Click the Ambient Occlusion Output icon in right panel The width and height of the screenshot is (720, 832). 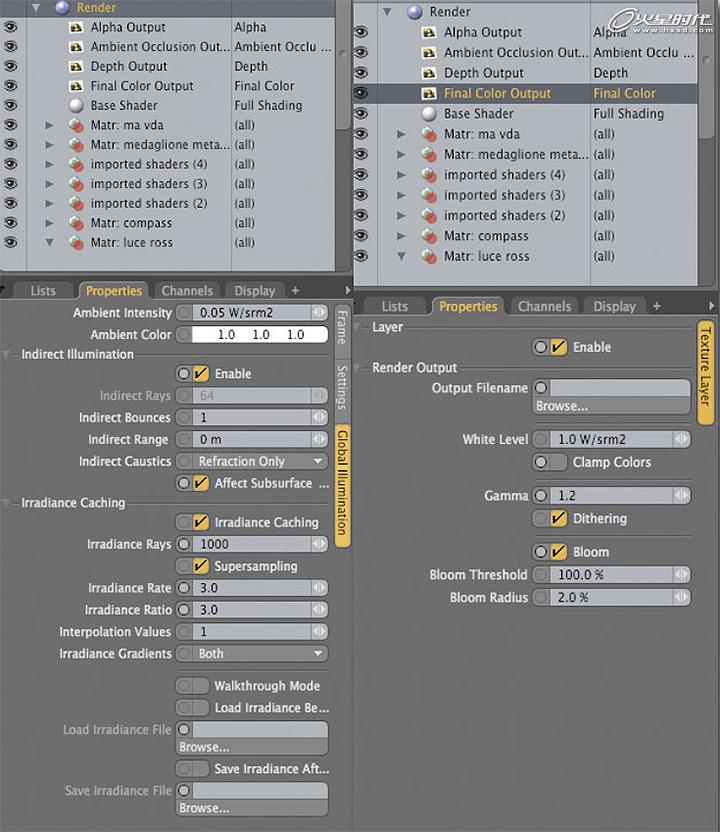click(429, 53)
